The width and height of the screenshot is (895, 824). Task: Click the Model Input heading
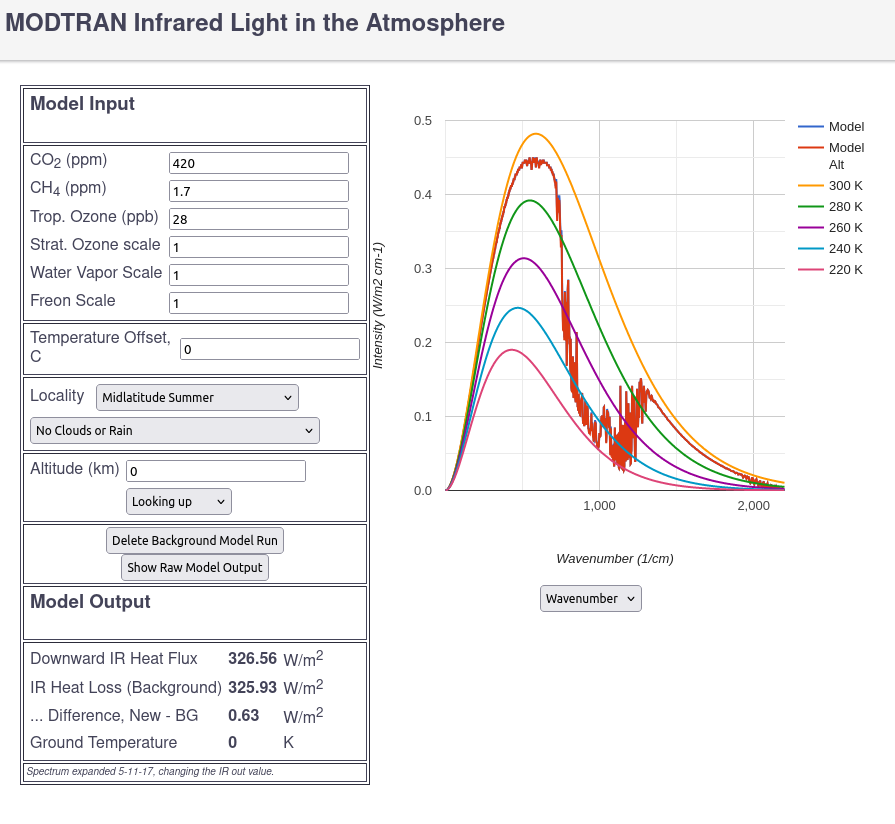(82, 104)
